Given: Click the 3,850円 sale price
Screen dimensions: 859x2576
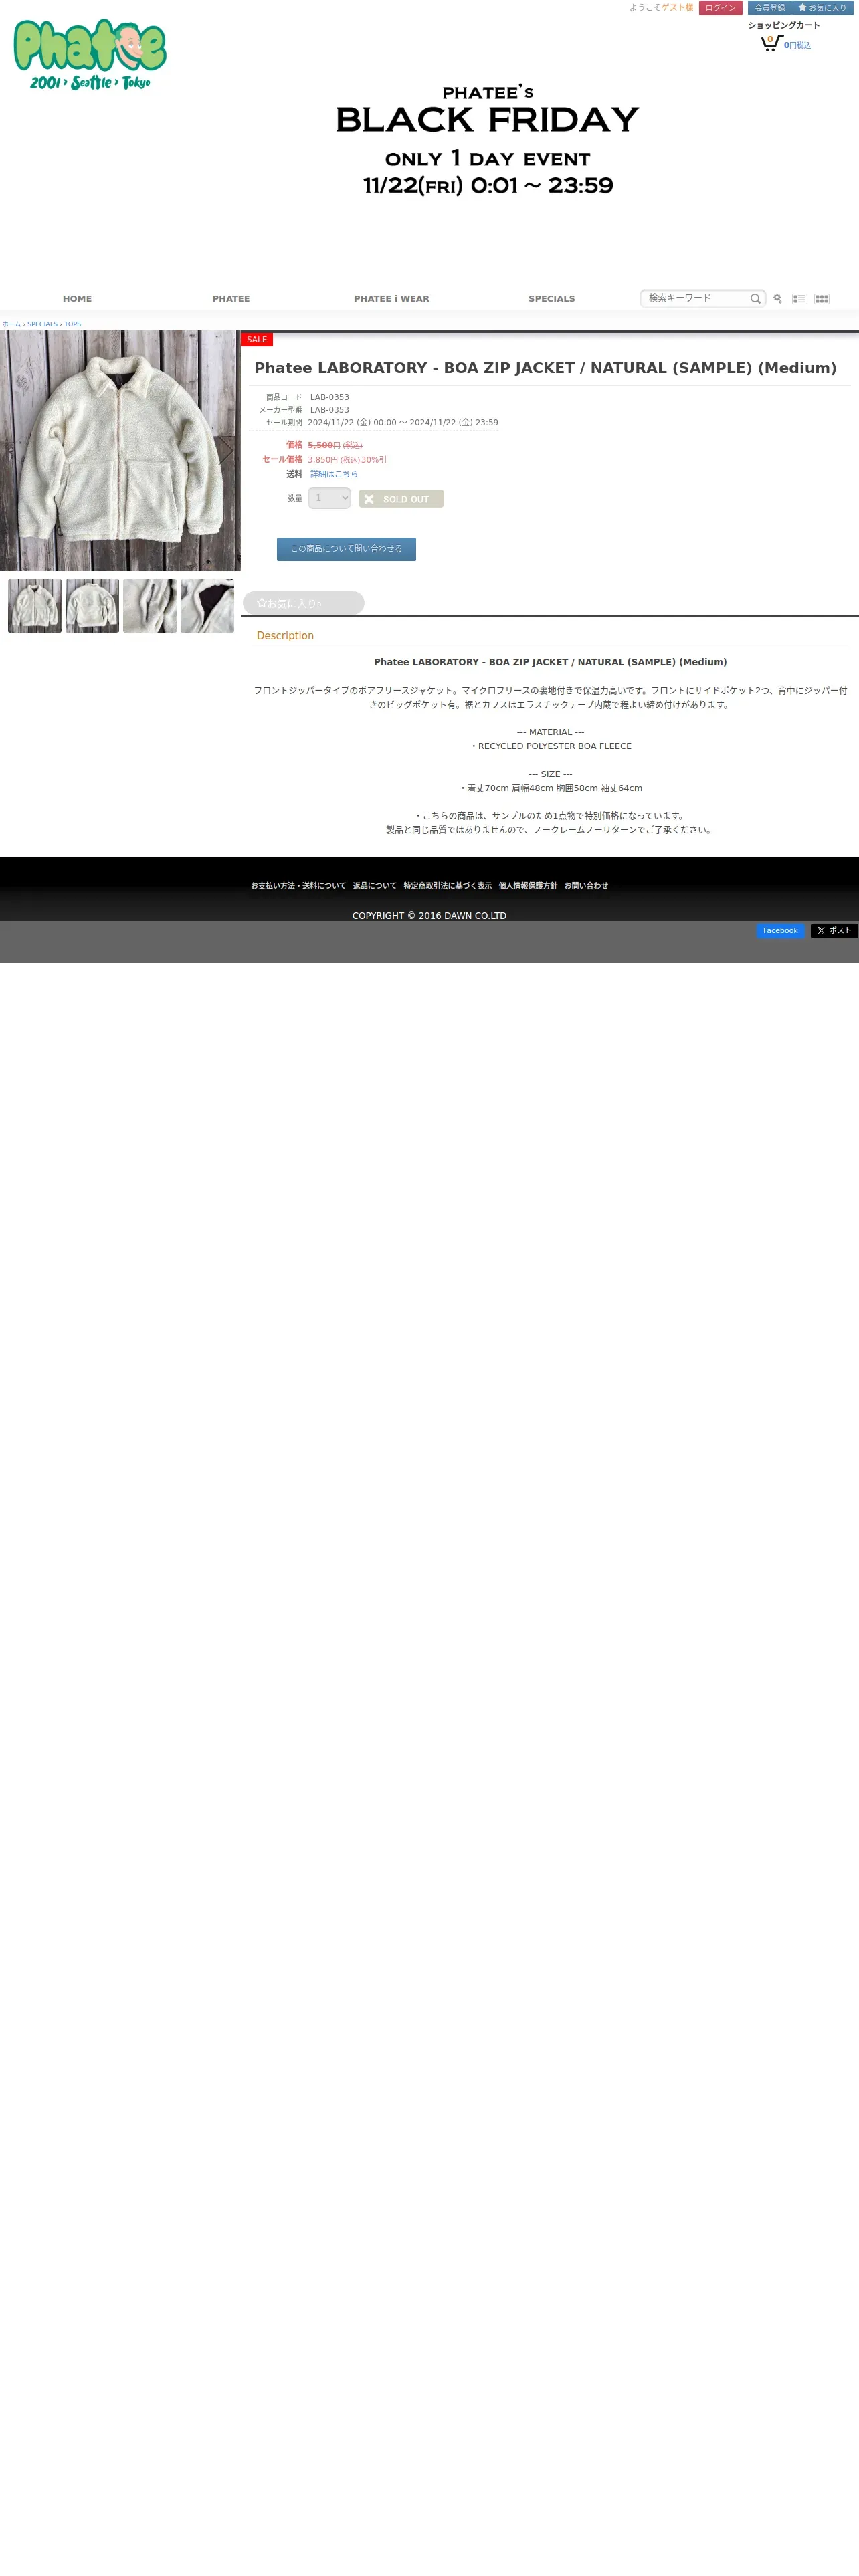Looking at the screenshot, I should (323, 460).
